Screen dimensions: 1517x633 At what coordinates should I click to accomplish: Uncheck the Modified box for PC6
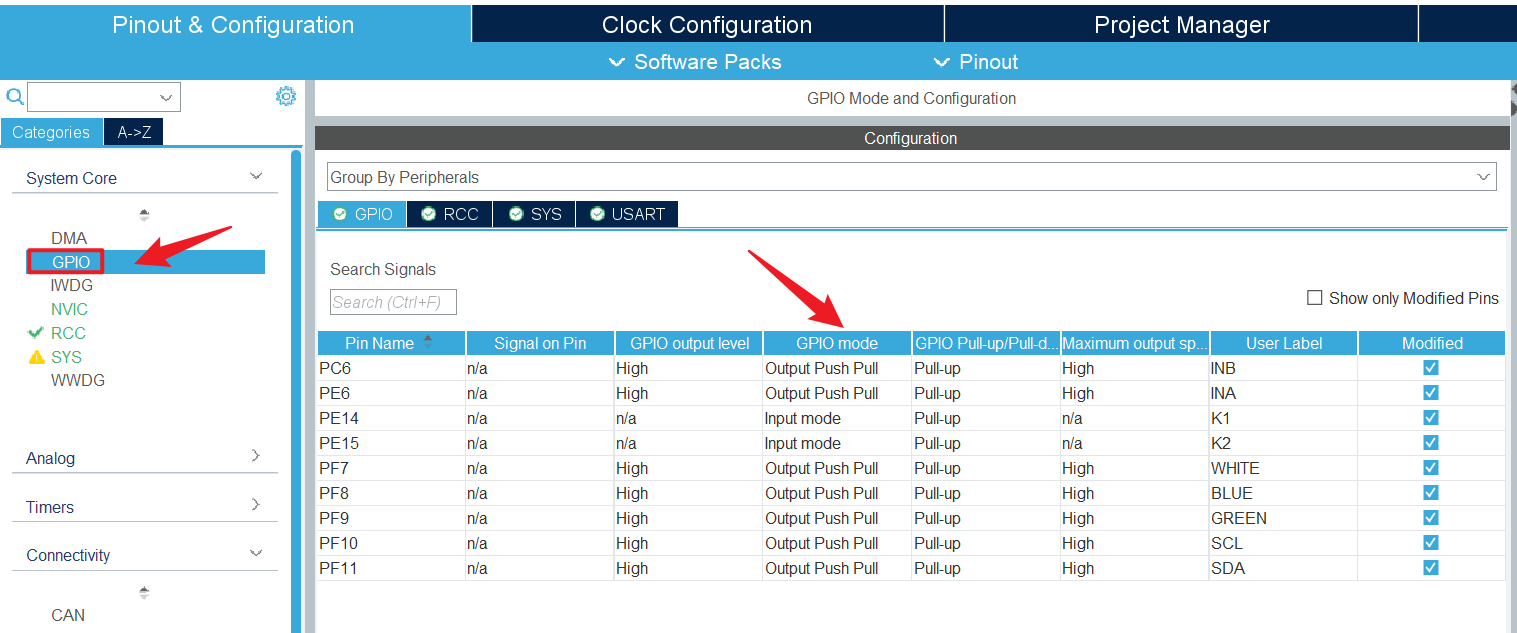(x=1431, y=368)
